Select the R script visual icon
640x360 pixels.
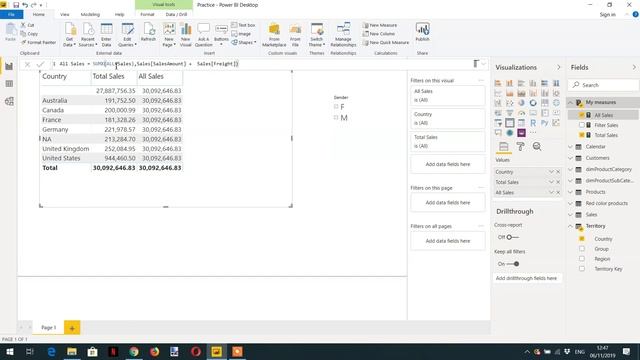pos(533,122)
